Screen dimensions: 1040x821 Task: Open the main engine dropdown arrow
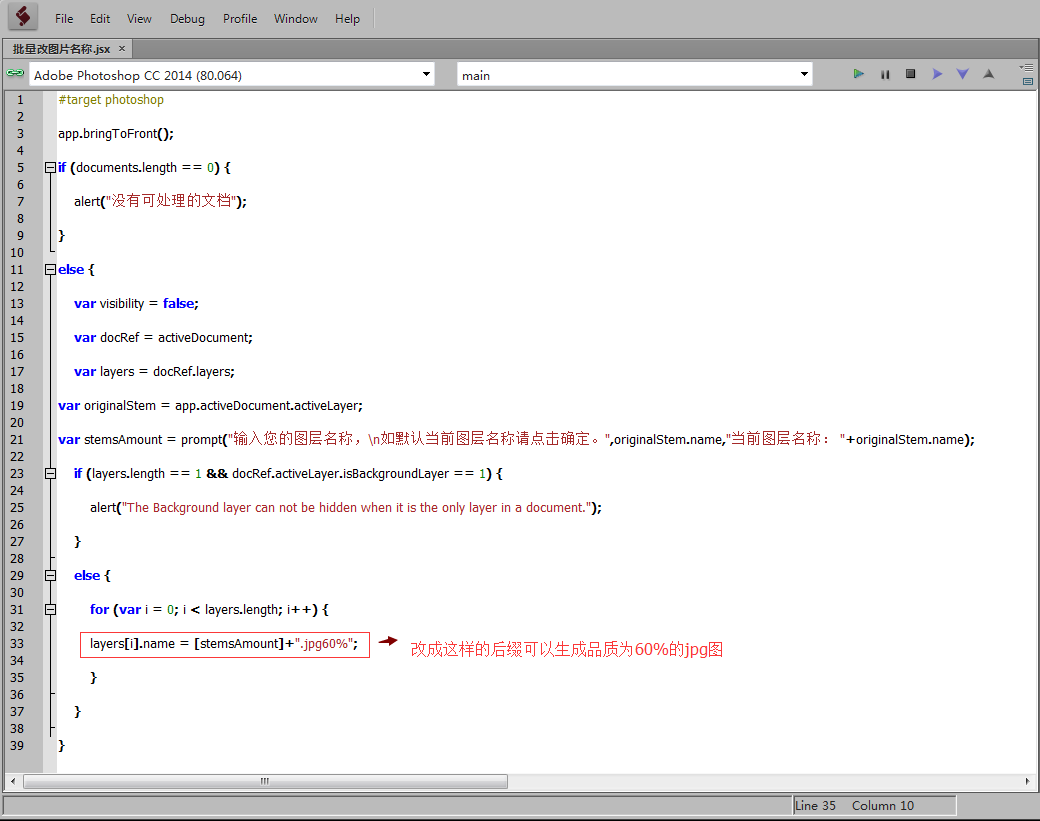[x=804, y=74]
